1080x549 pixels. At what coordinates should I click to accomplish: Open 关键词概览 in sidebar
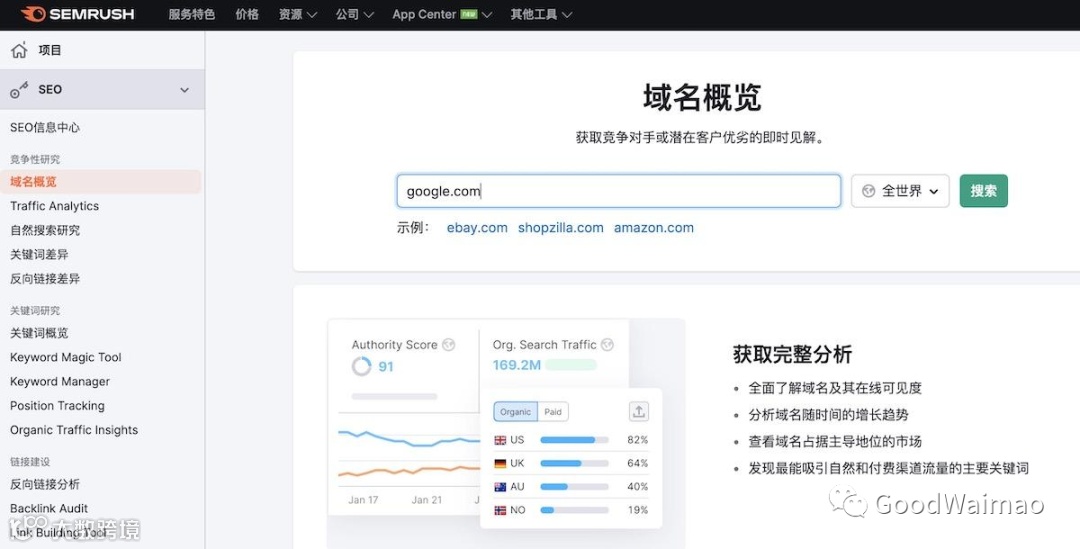[39, 333]
